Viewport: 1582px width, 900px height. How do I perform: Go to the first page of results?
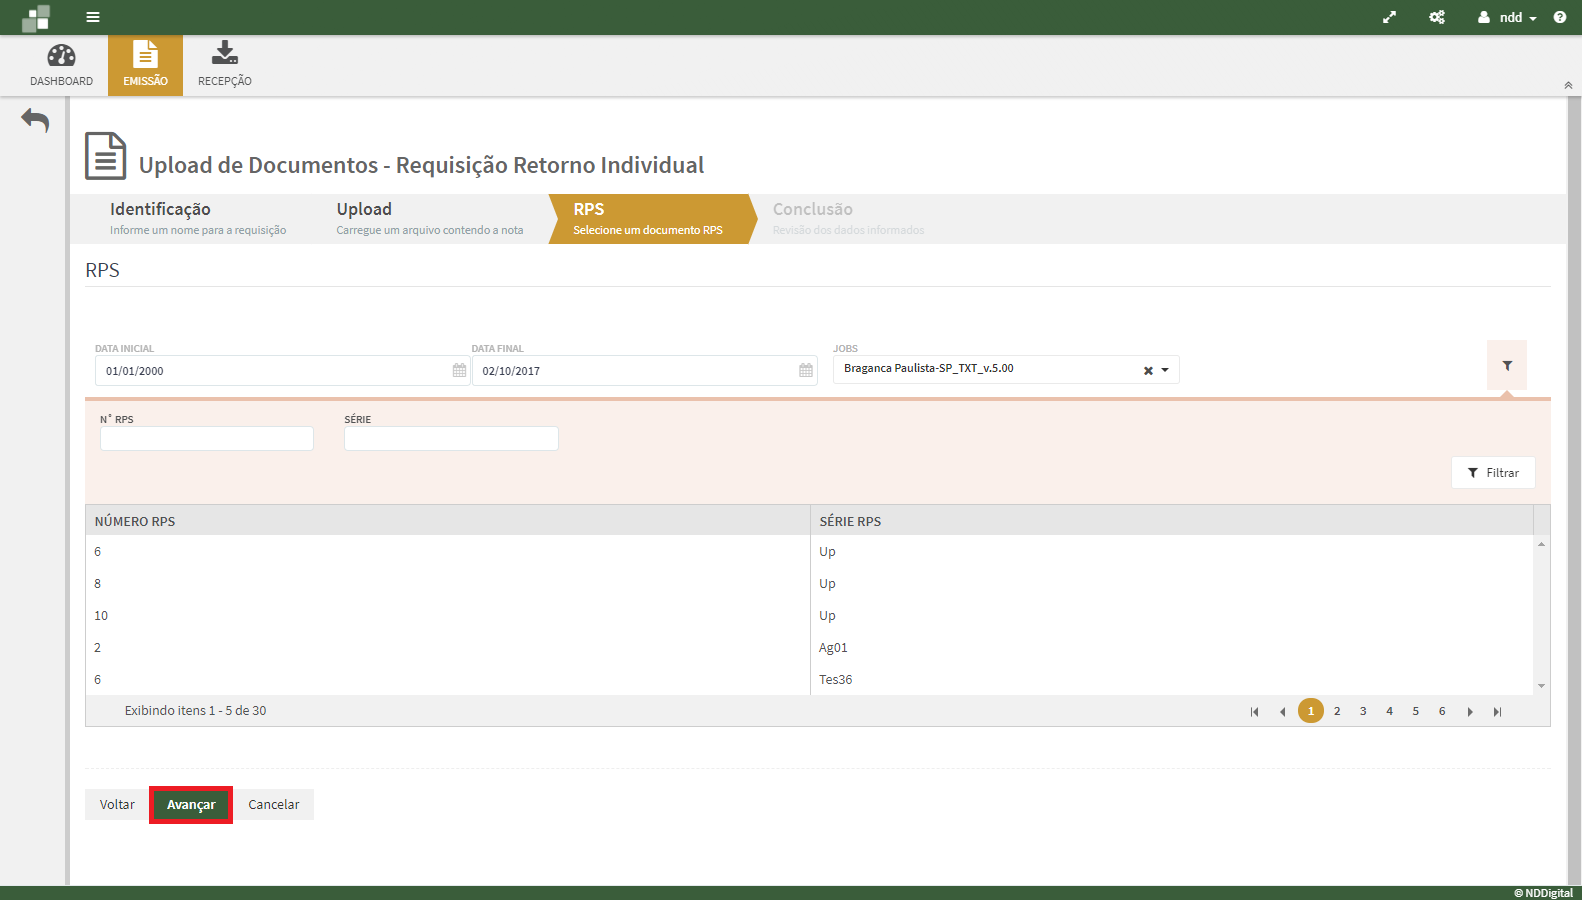point(1254,712)
